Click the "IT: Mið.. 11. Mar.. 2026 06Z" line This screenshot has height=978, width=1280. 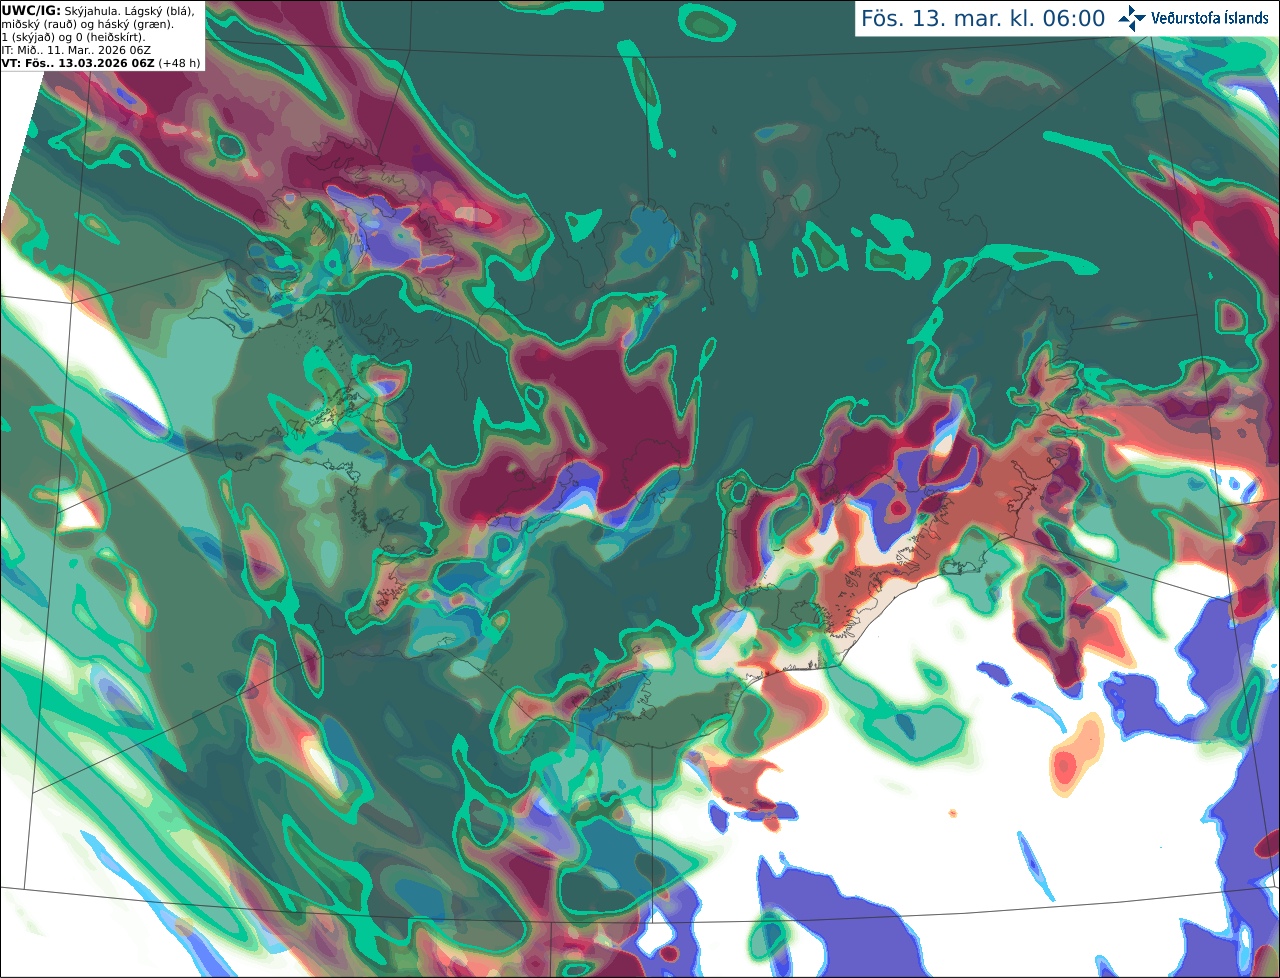[x=76, y=50]
